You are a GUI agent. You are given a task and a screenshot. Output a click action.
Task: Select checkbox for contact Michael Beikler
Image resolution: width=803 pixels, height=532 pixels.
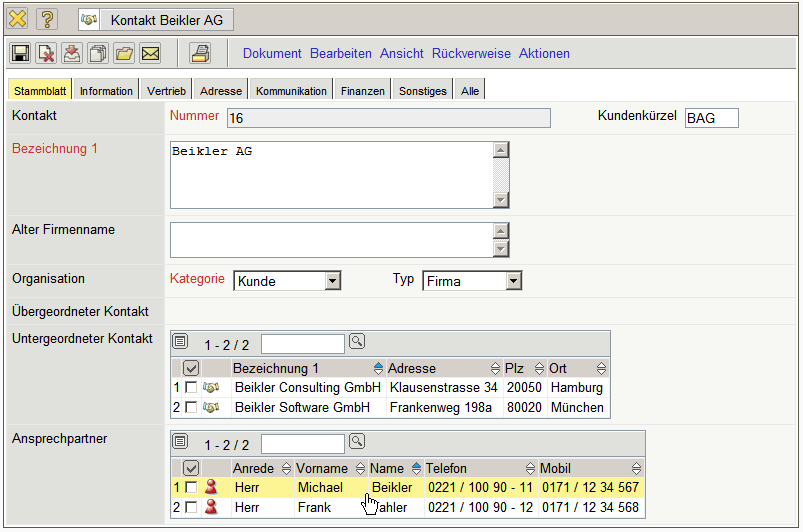coord(191,488)
